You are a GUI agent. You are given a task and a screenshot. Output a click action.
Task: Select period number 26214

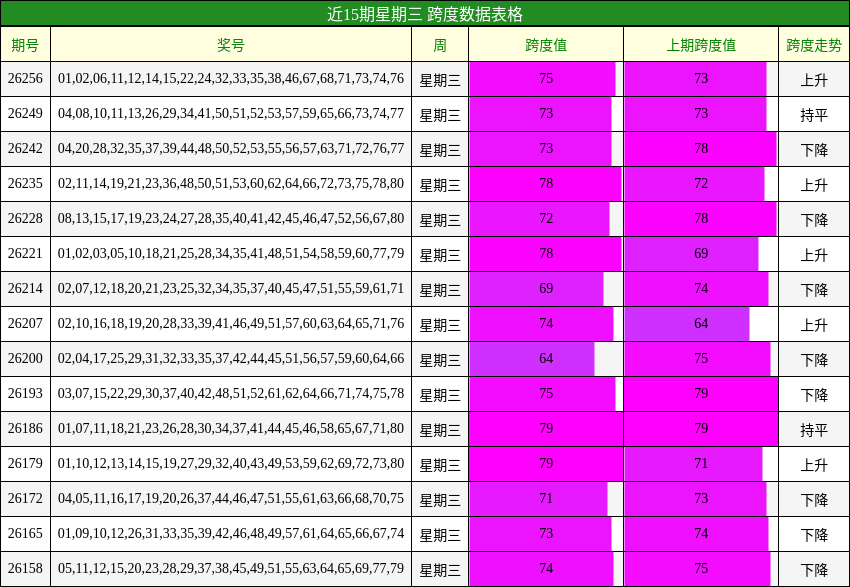[x=25, y=289]
